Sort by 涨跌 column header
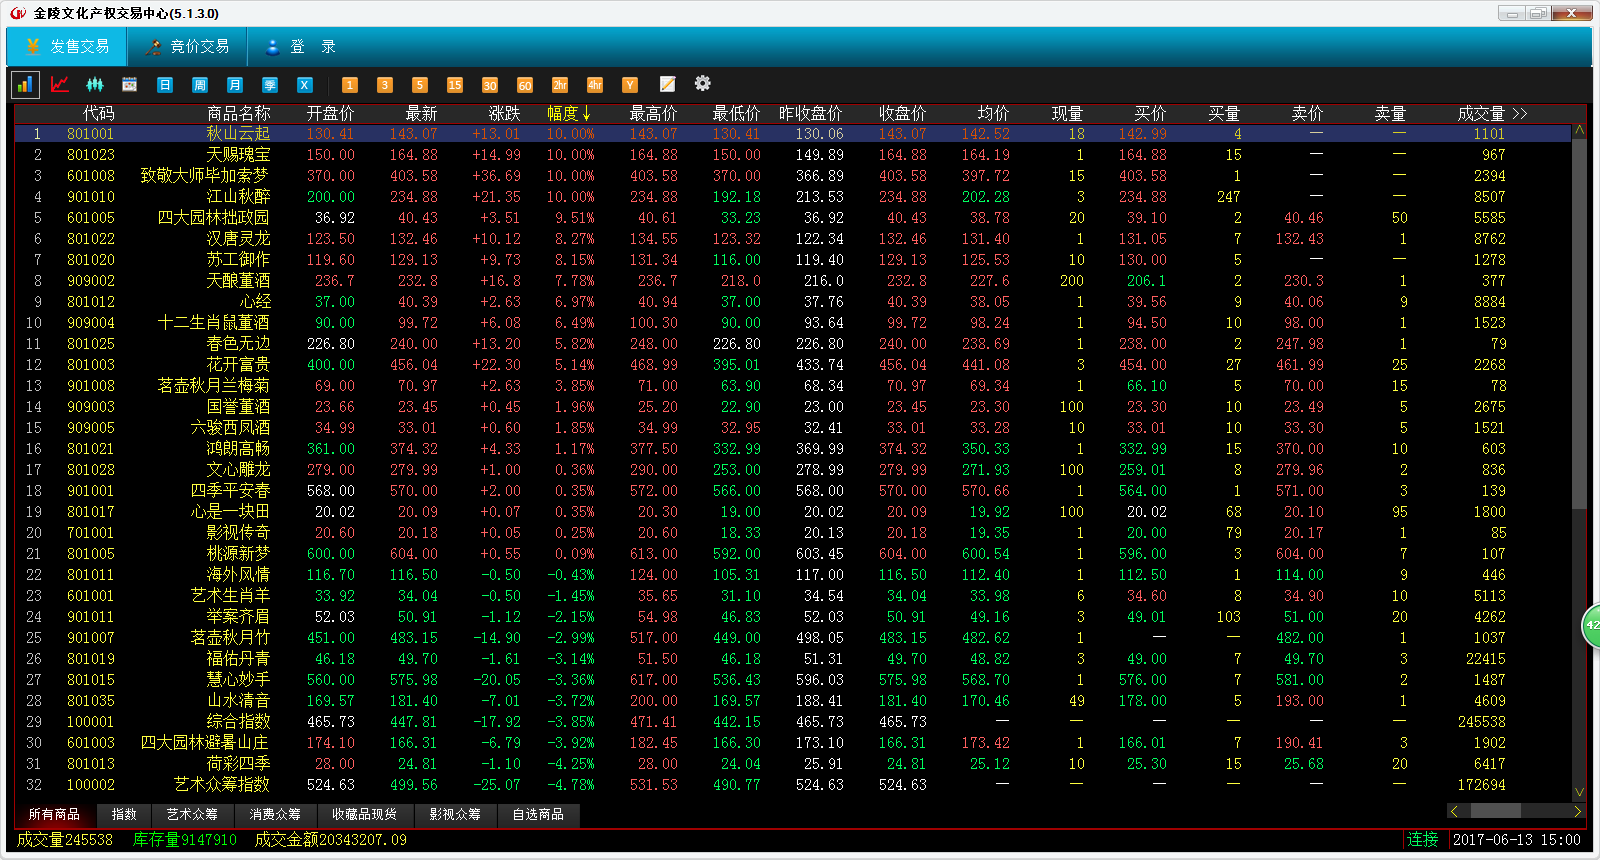This screenshot has height=860, width=1600. click(x=504, y=114)
